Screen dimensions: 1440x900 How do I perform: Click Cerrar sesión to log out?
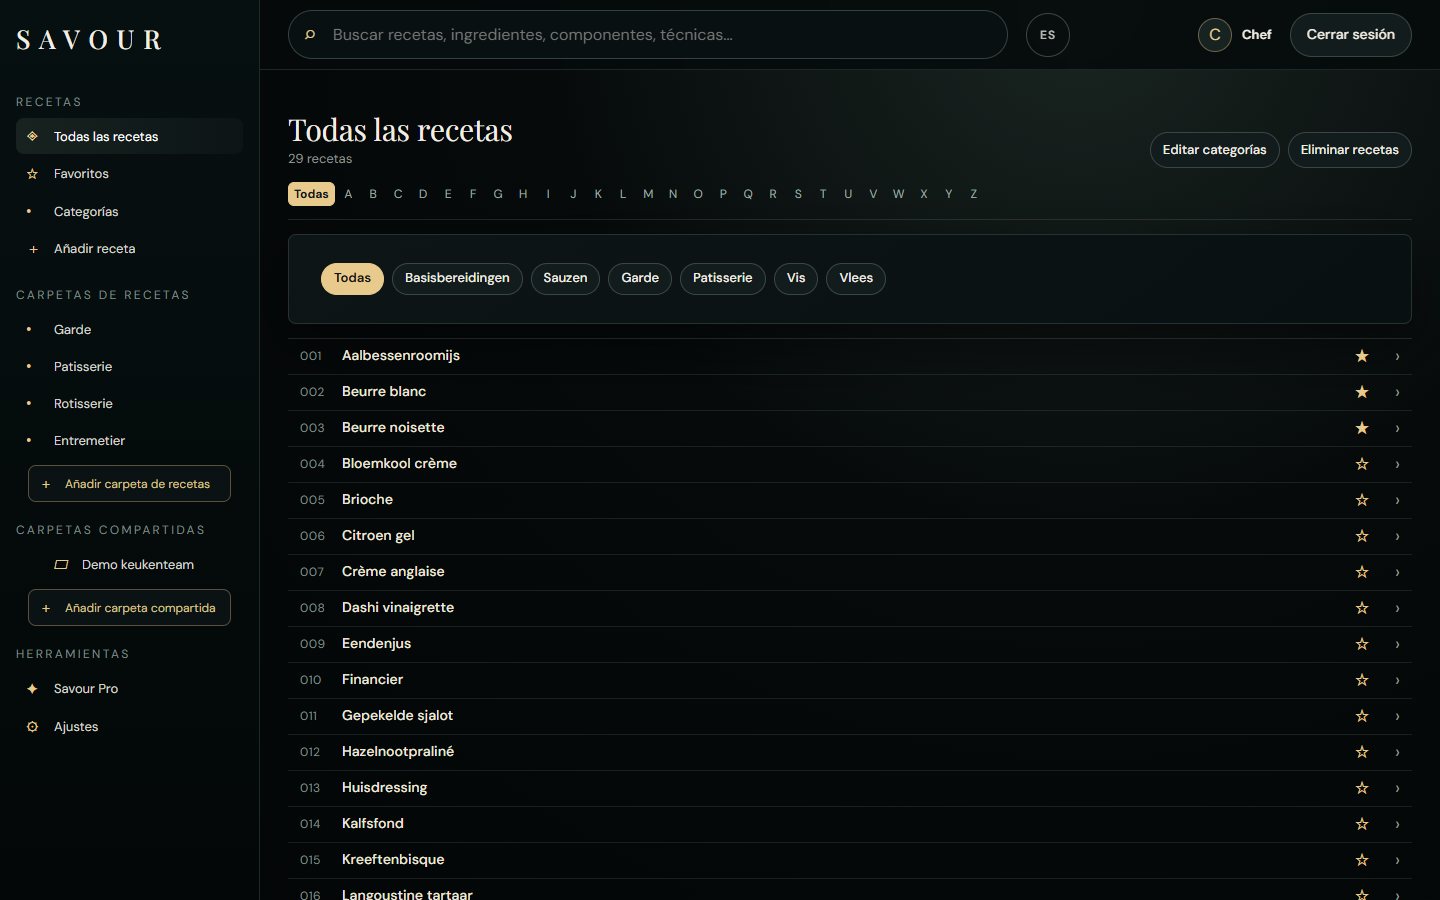(1350, 35)
